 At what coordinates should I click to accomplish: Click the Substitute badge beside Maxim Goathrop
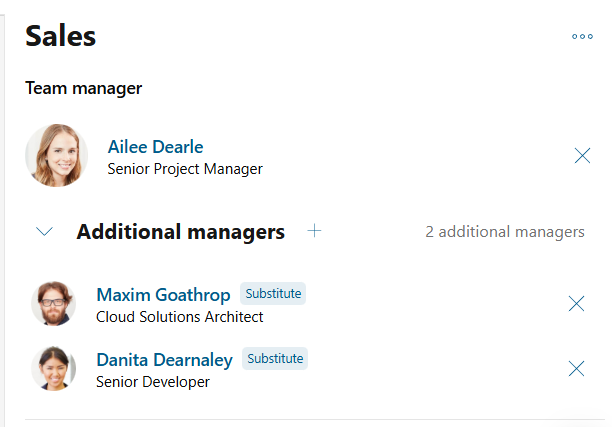point(273,294)
